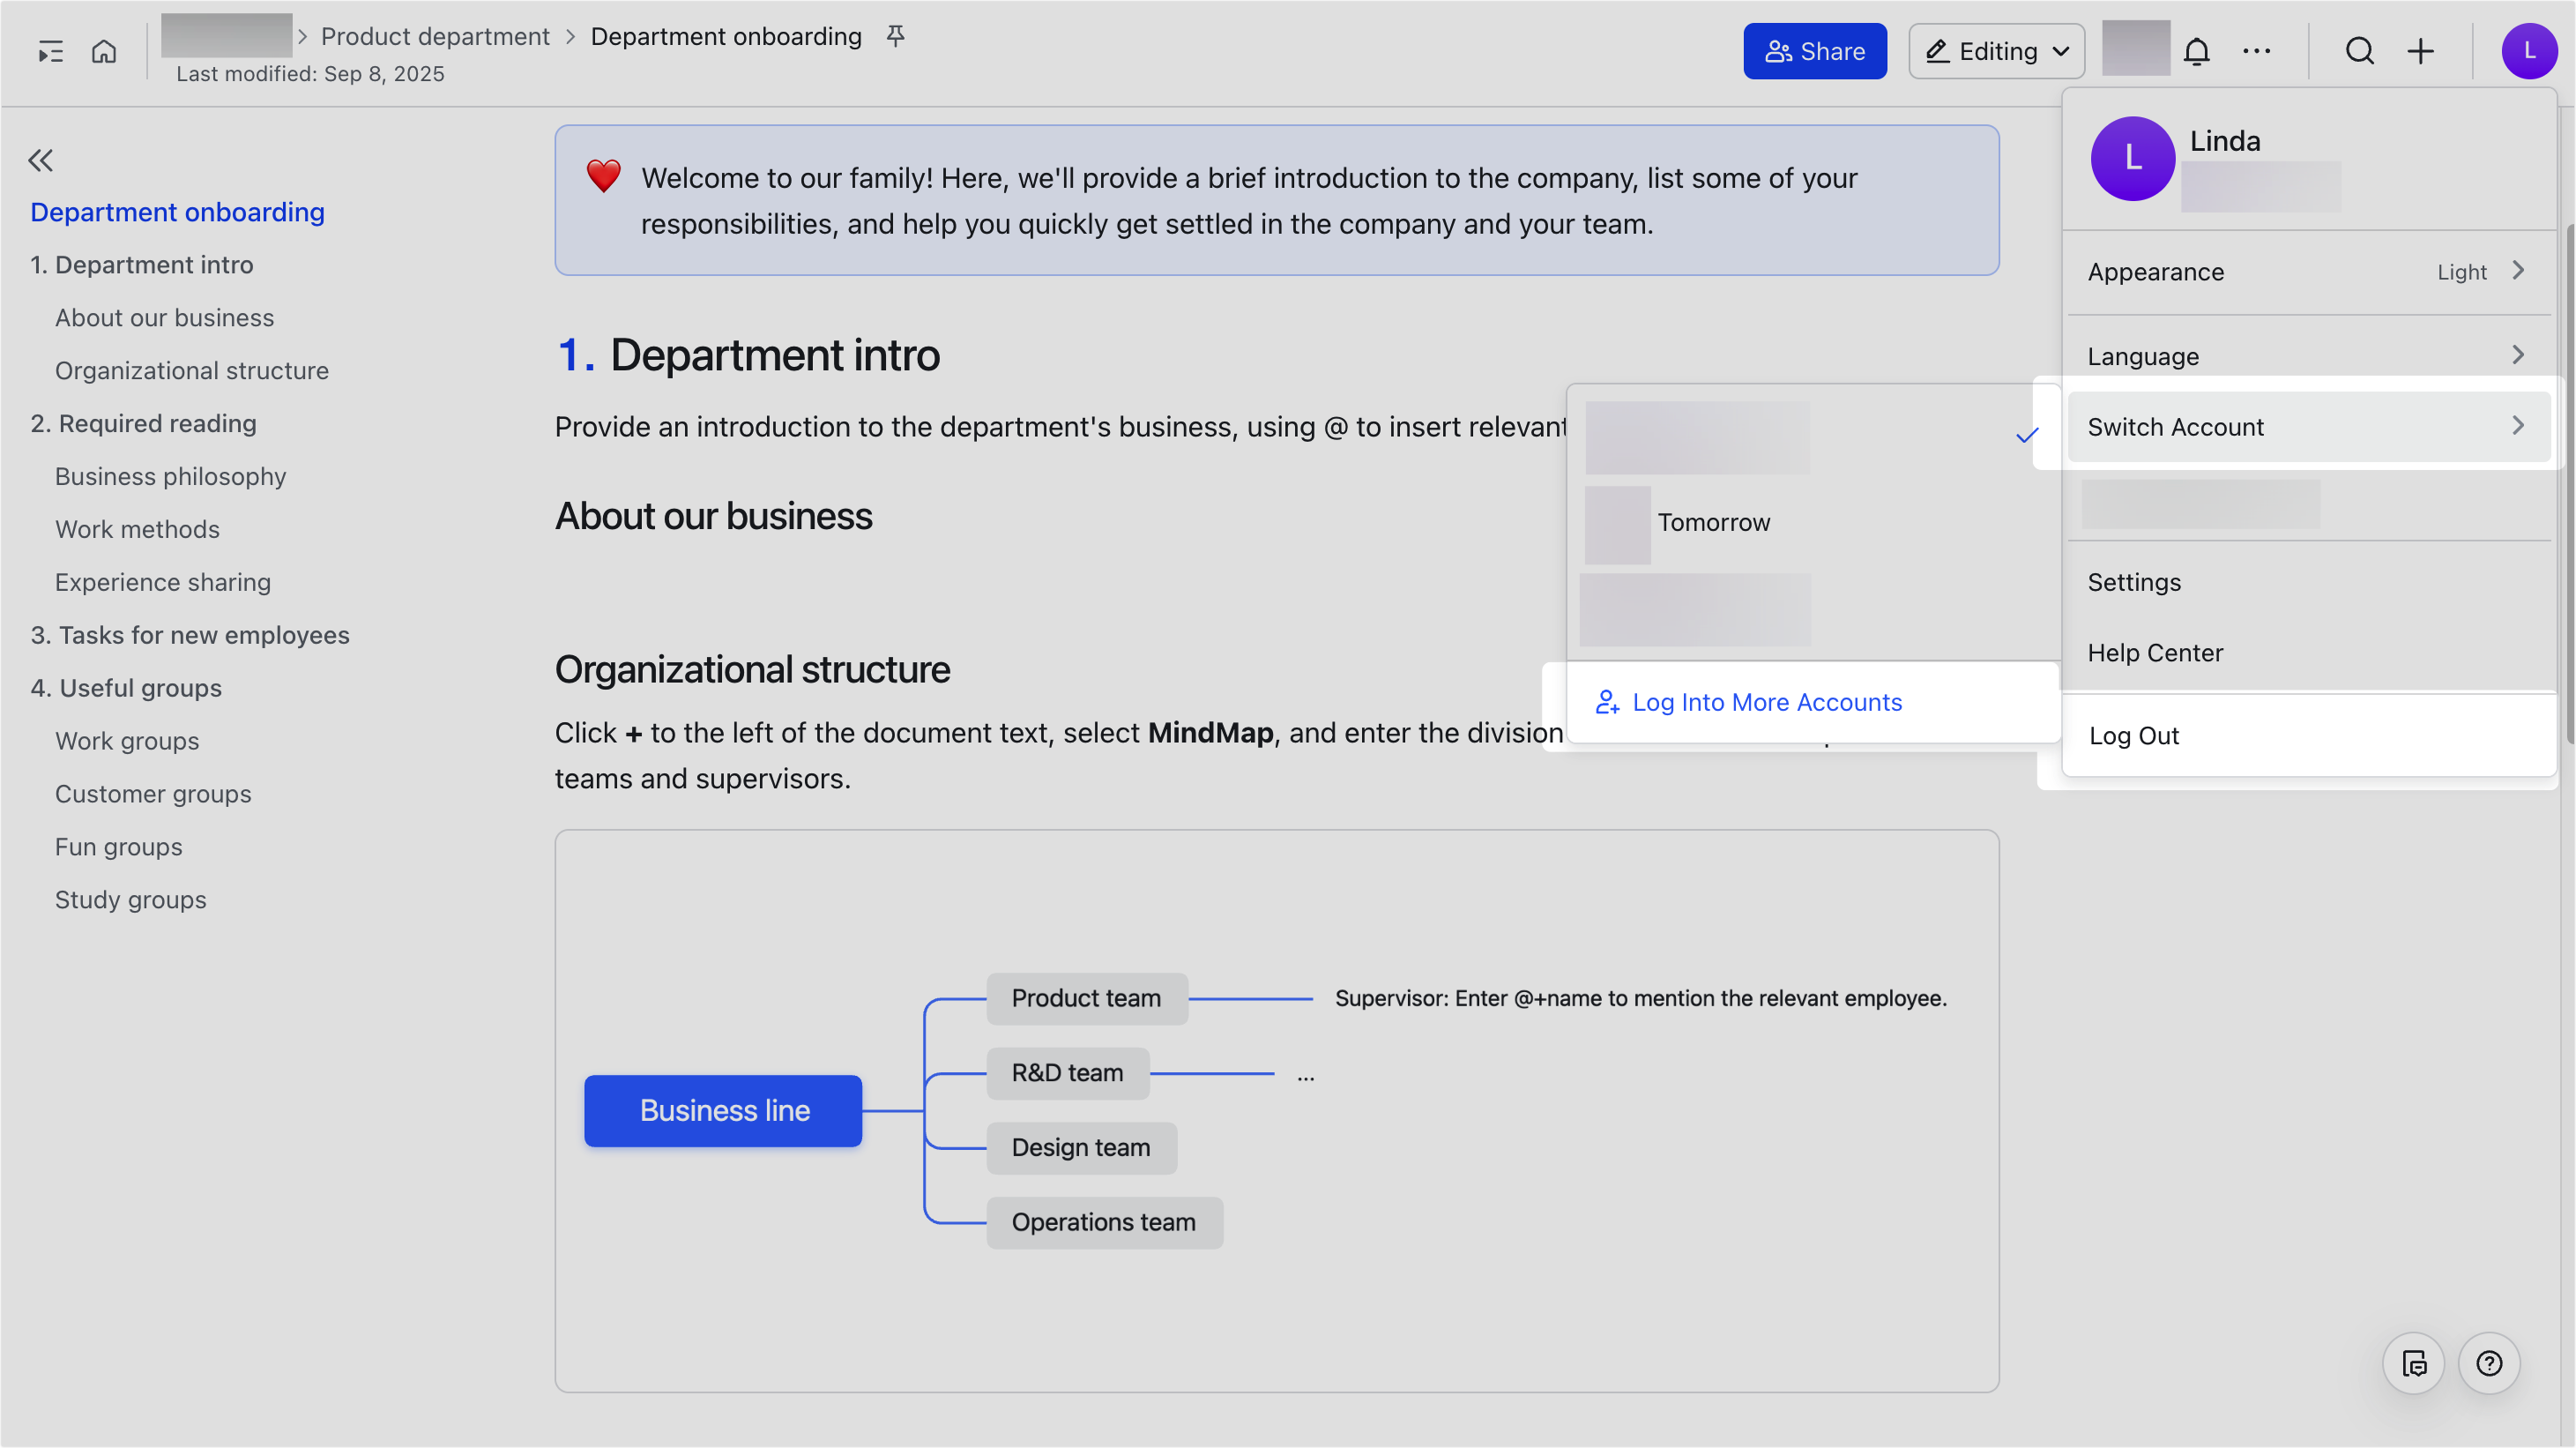Viewport: 2576px width, 1448px height.
Task: Jump to Customer groups in outline
Action: (153, 794)
